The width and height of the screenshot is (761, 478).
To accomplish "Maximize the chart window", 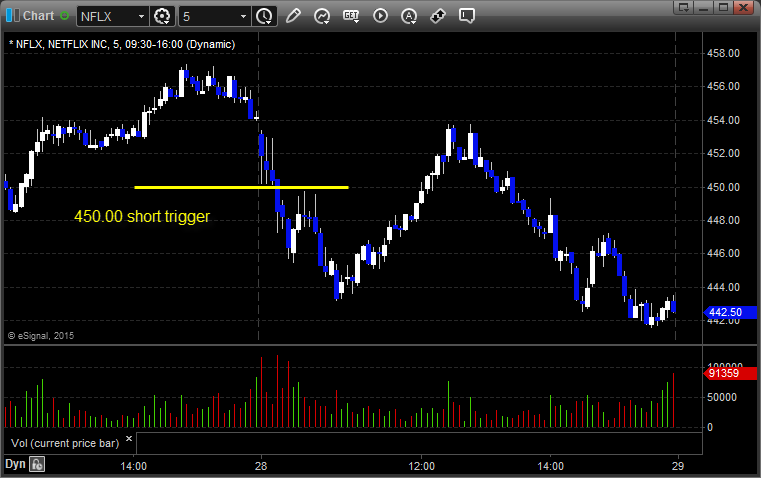I will (x=724, y=7).
